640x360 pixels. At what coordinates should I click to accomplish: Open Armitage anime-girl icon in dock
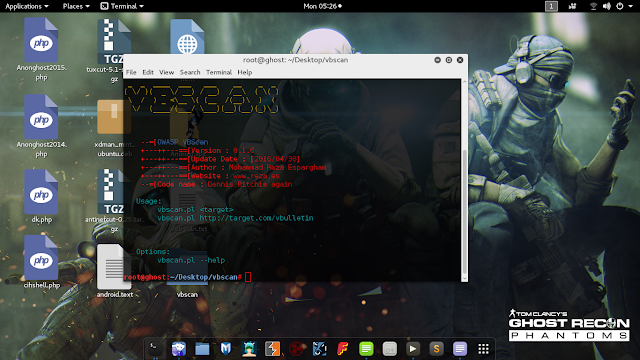(249, 348)
